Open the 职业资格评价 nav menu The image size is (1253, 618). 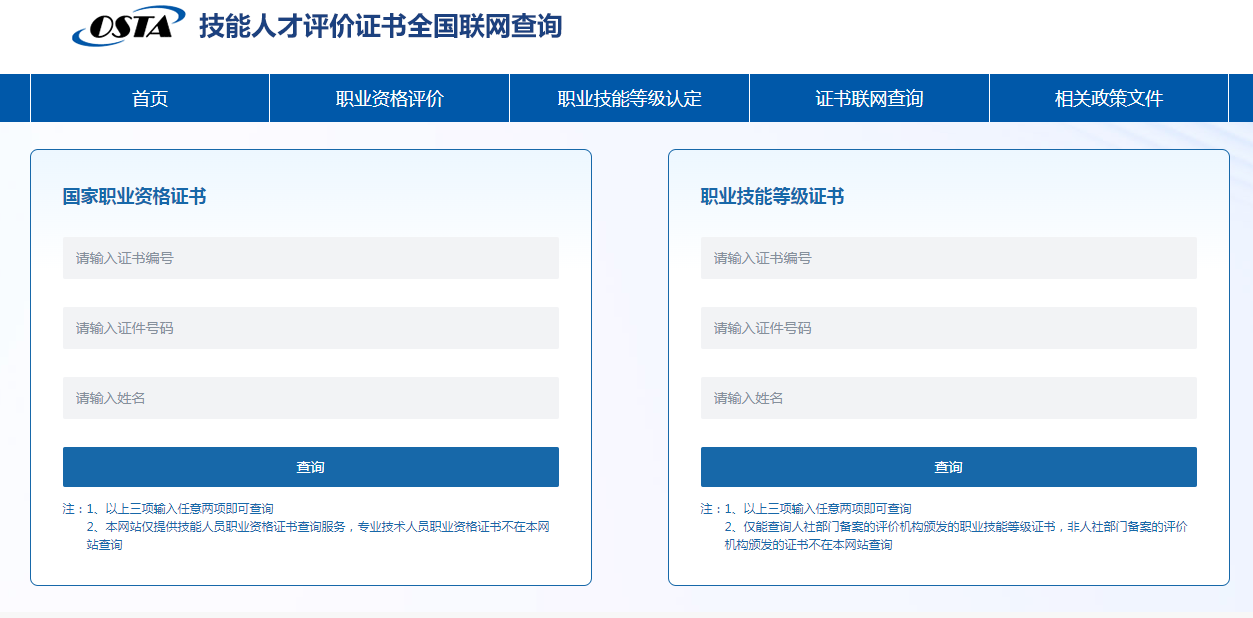click(389, 98)
